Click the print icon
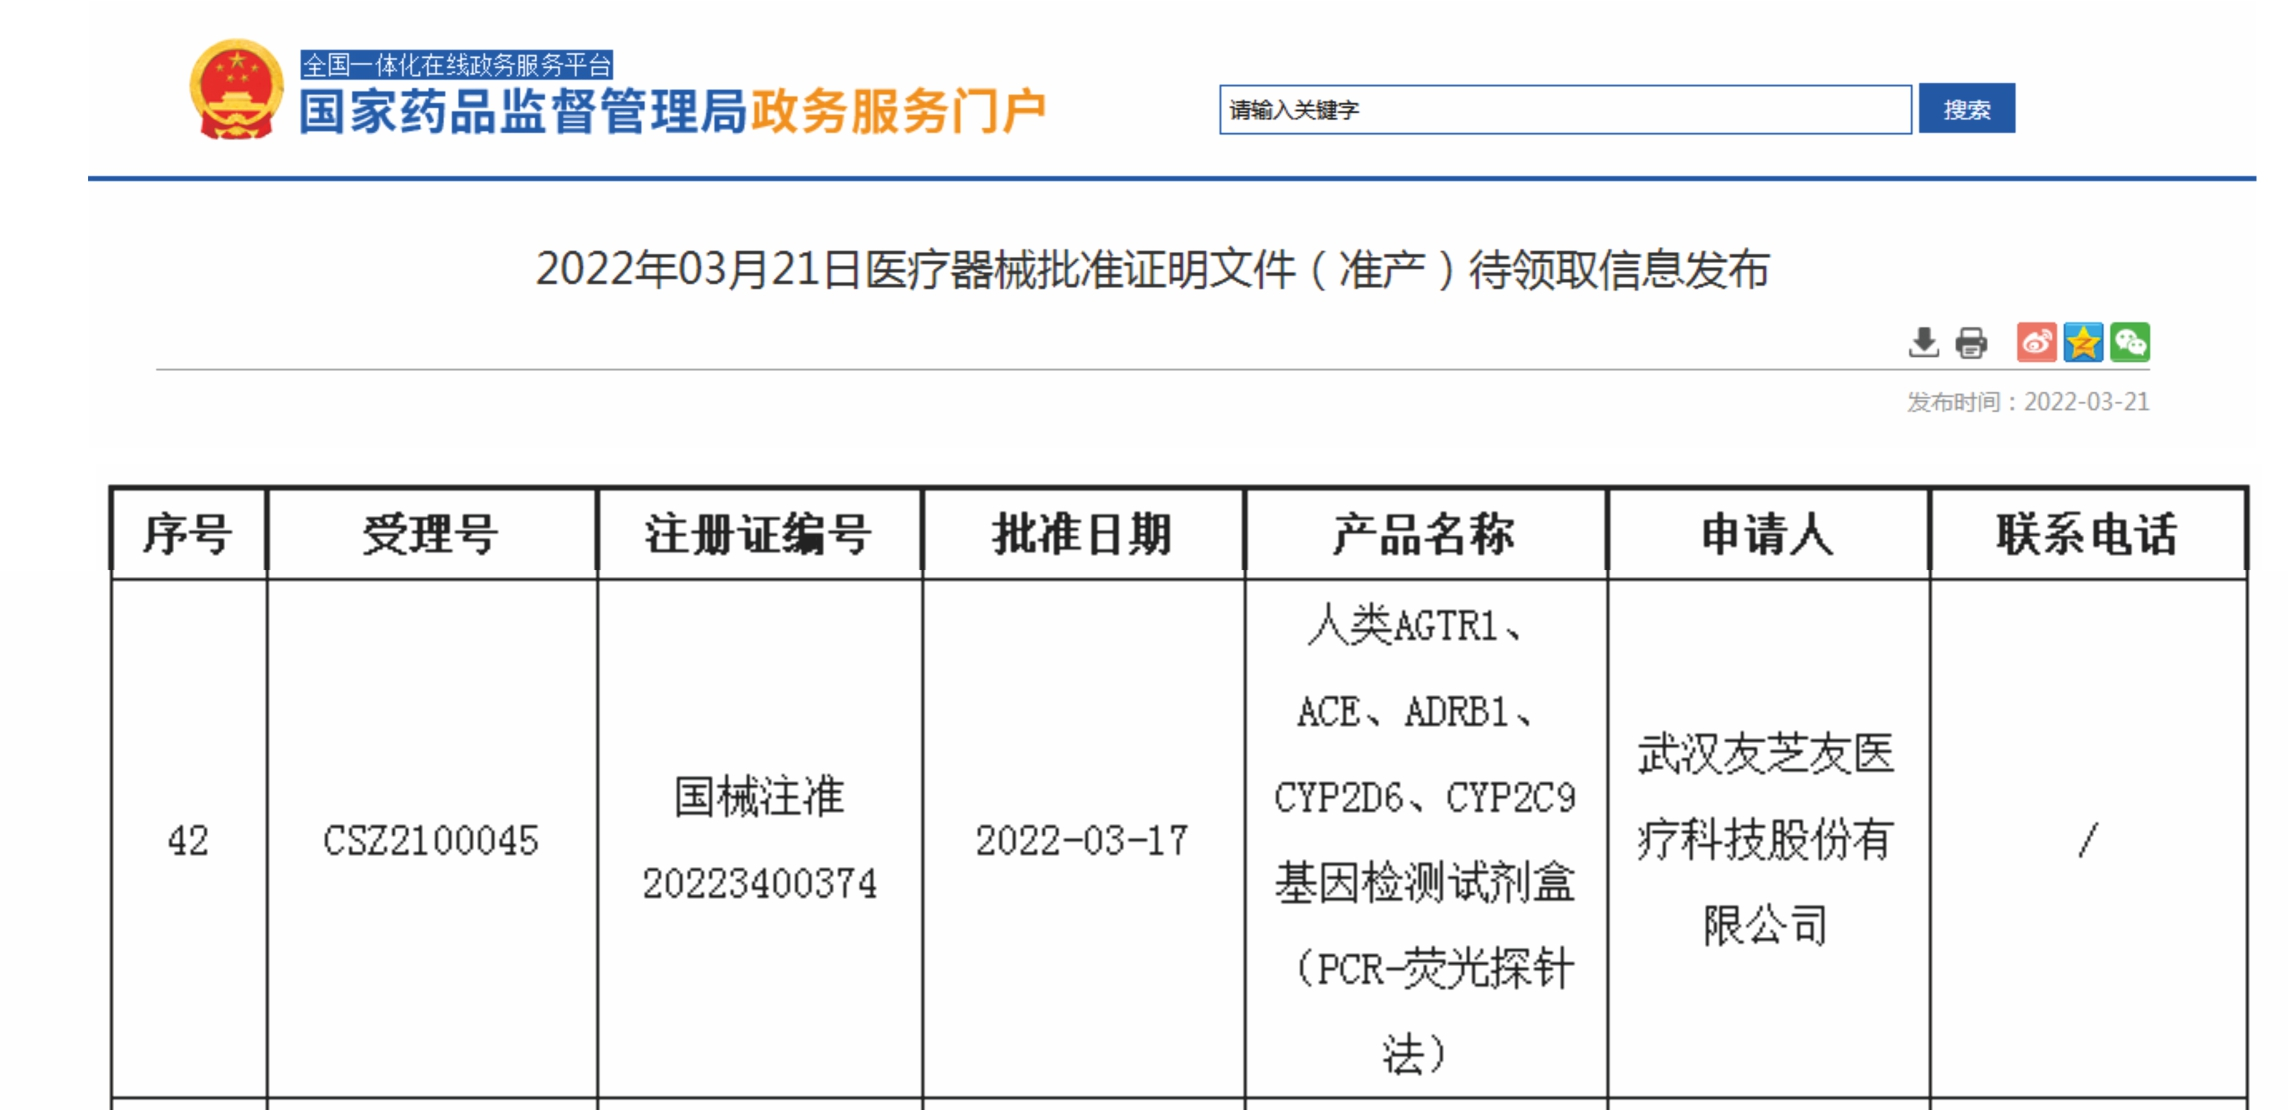 1971,343
